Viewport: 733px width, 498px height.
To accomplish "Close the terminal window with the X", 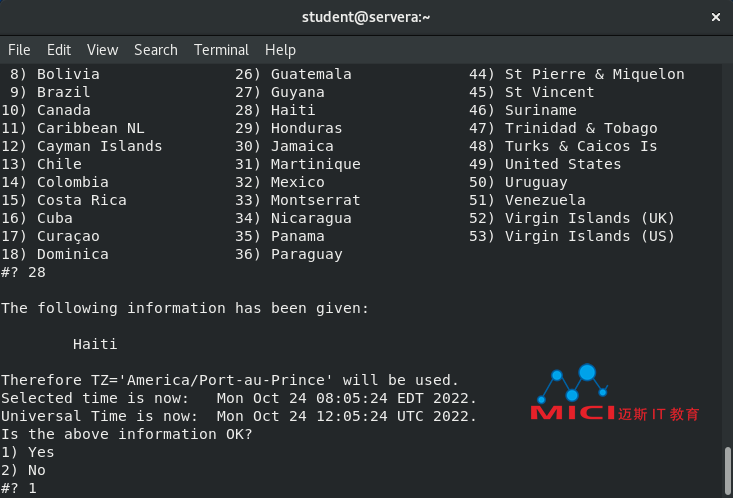I will 715,17.
